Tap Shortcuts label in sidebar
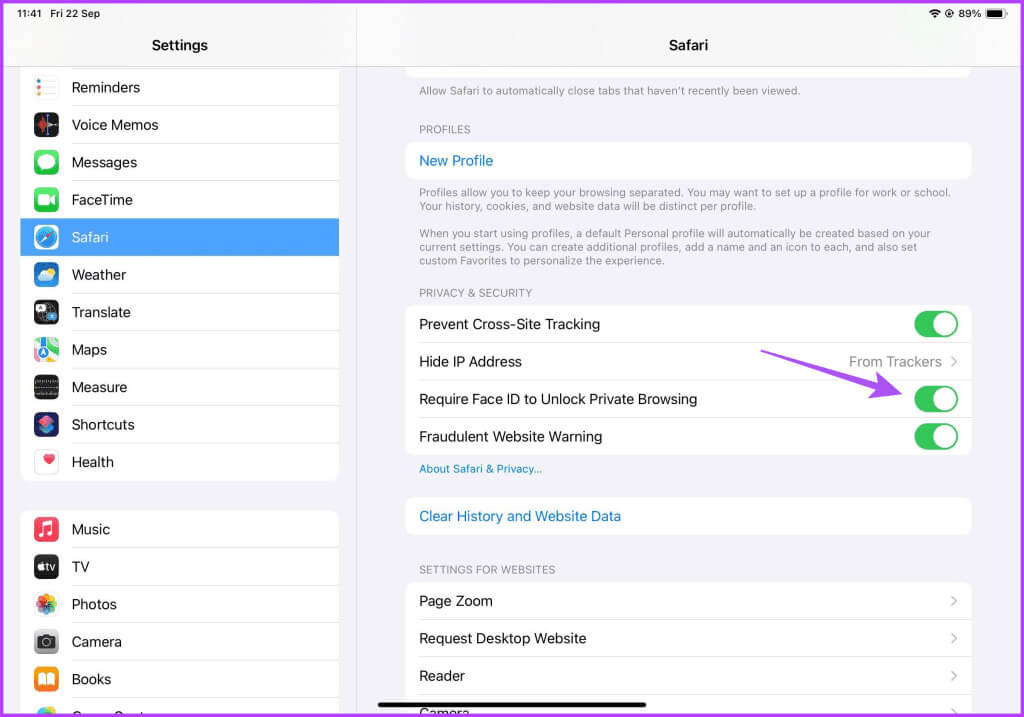This screenshot has height=717, width=1024. point(103,424)
